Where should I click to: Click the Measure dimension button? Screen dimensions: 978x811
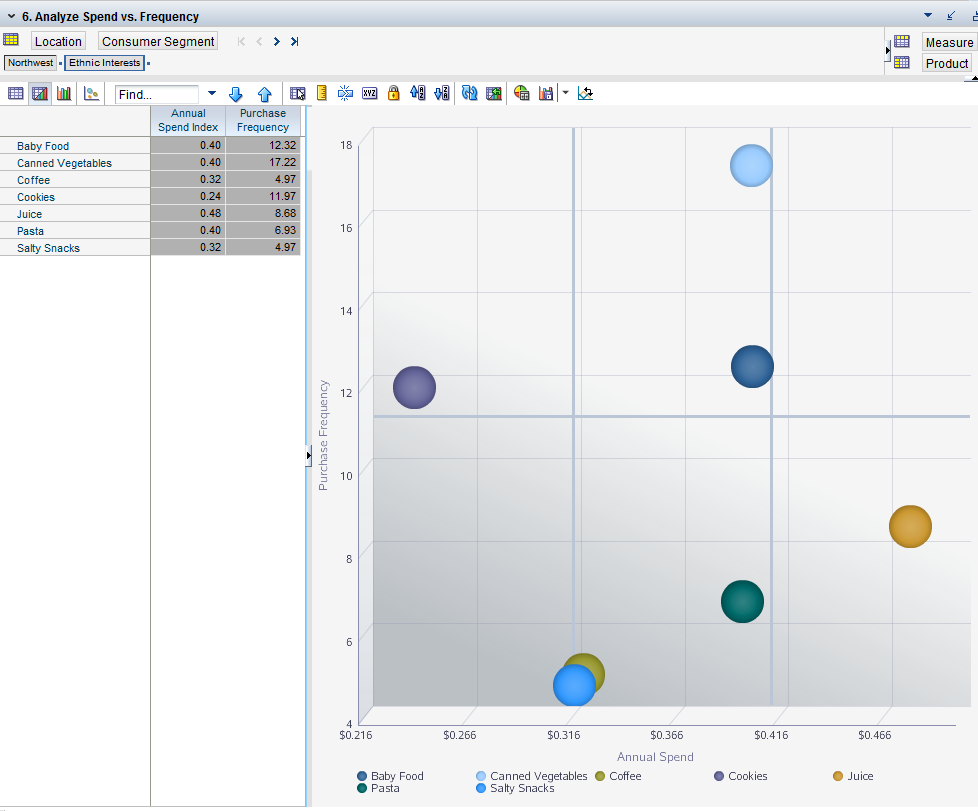(x=948, y=42)
